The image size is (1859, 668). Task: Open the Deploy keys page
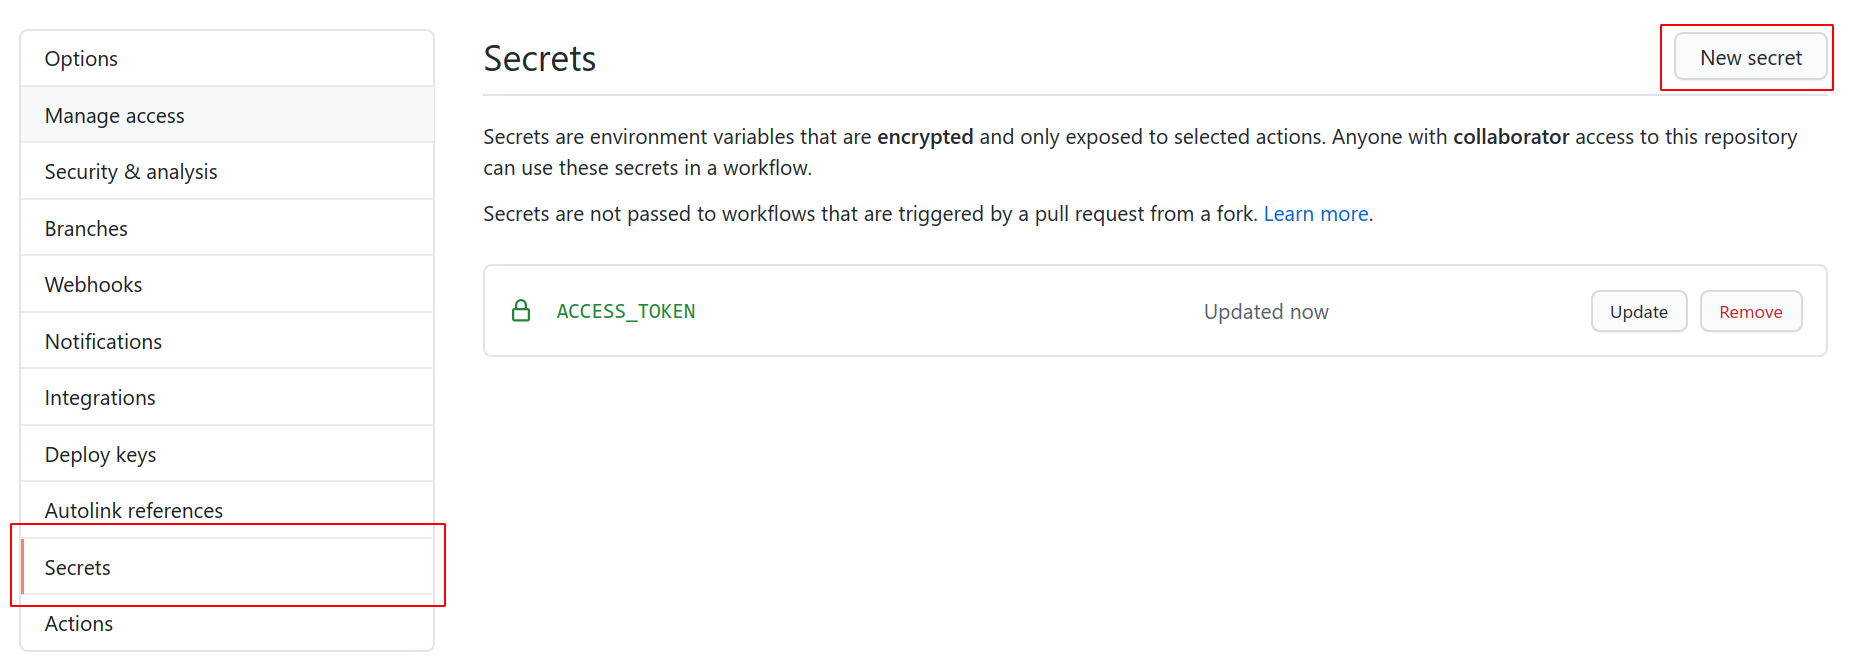click(x=100, y=455)
